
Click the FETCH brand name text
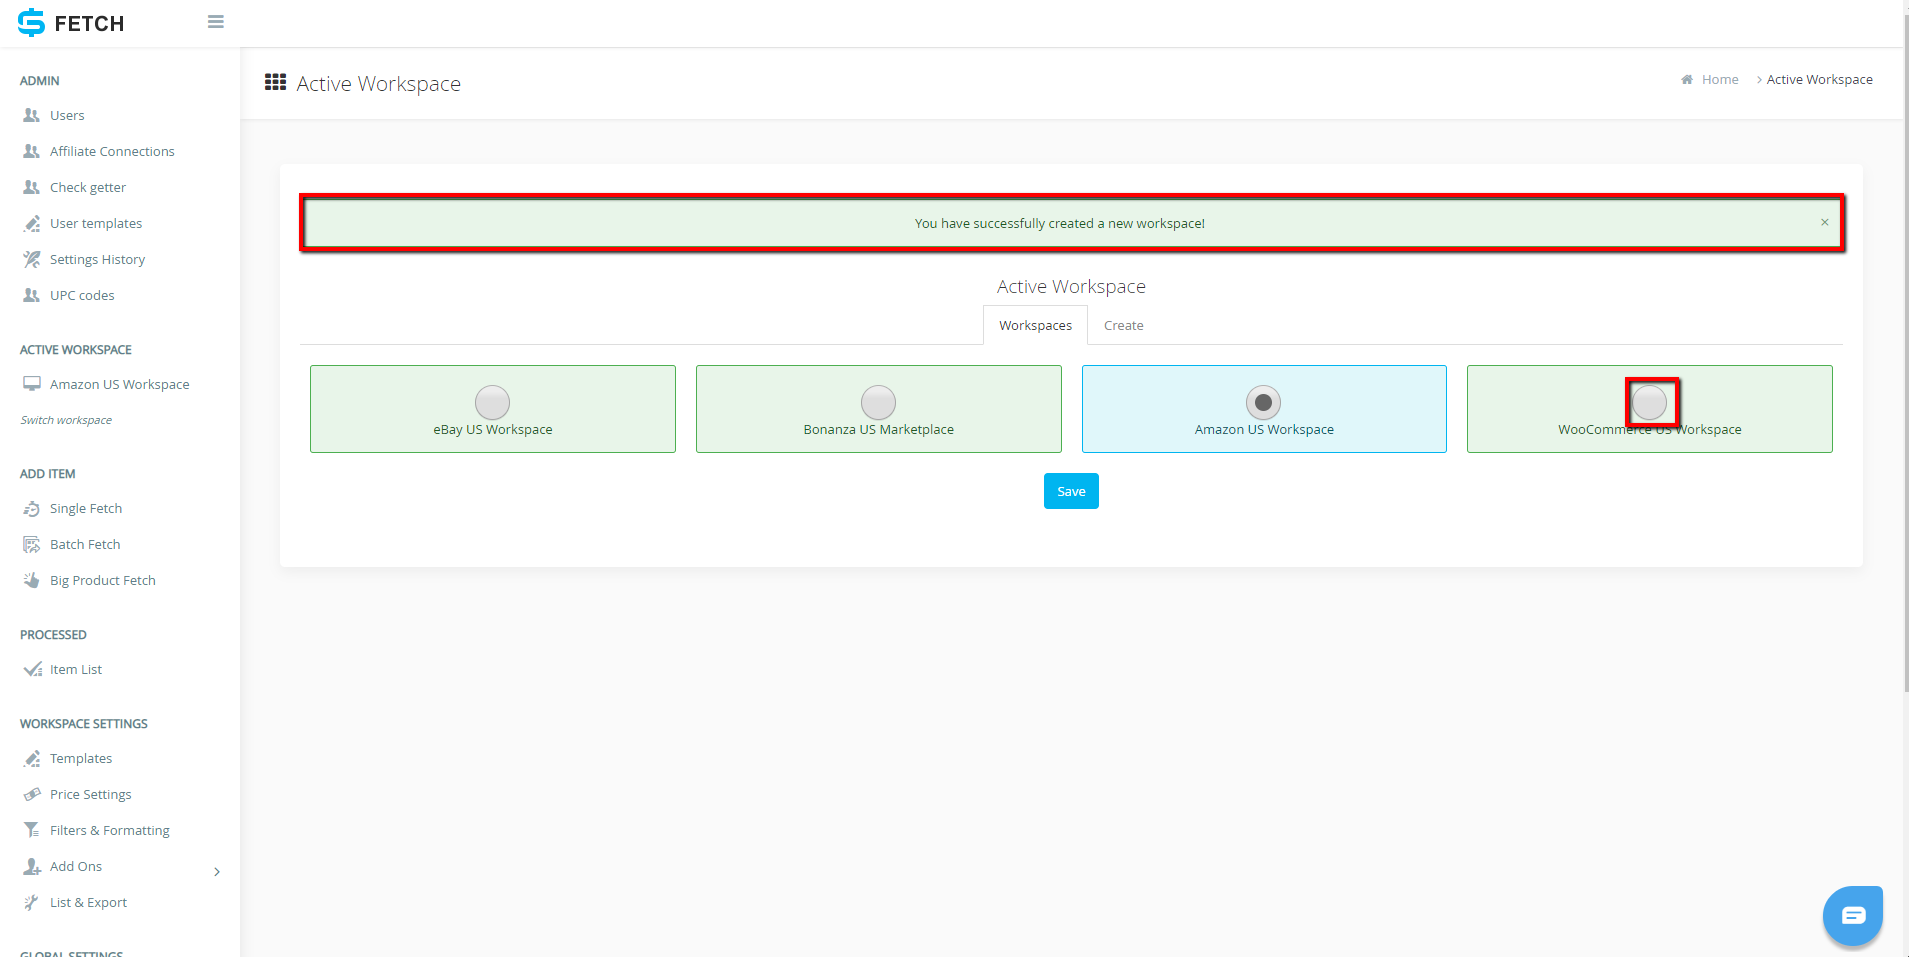point(89,24)
